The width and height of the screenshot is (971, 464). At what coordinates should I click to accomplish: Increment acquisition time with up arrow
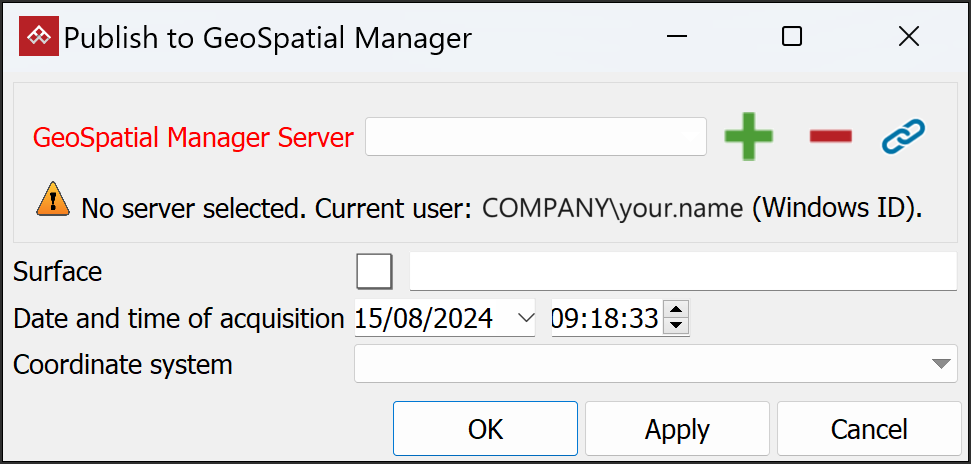click(677, 312)
